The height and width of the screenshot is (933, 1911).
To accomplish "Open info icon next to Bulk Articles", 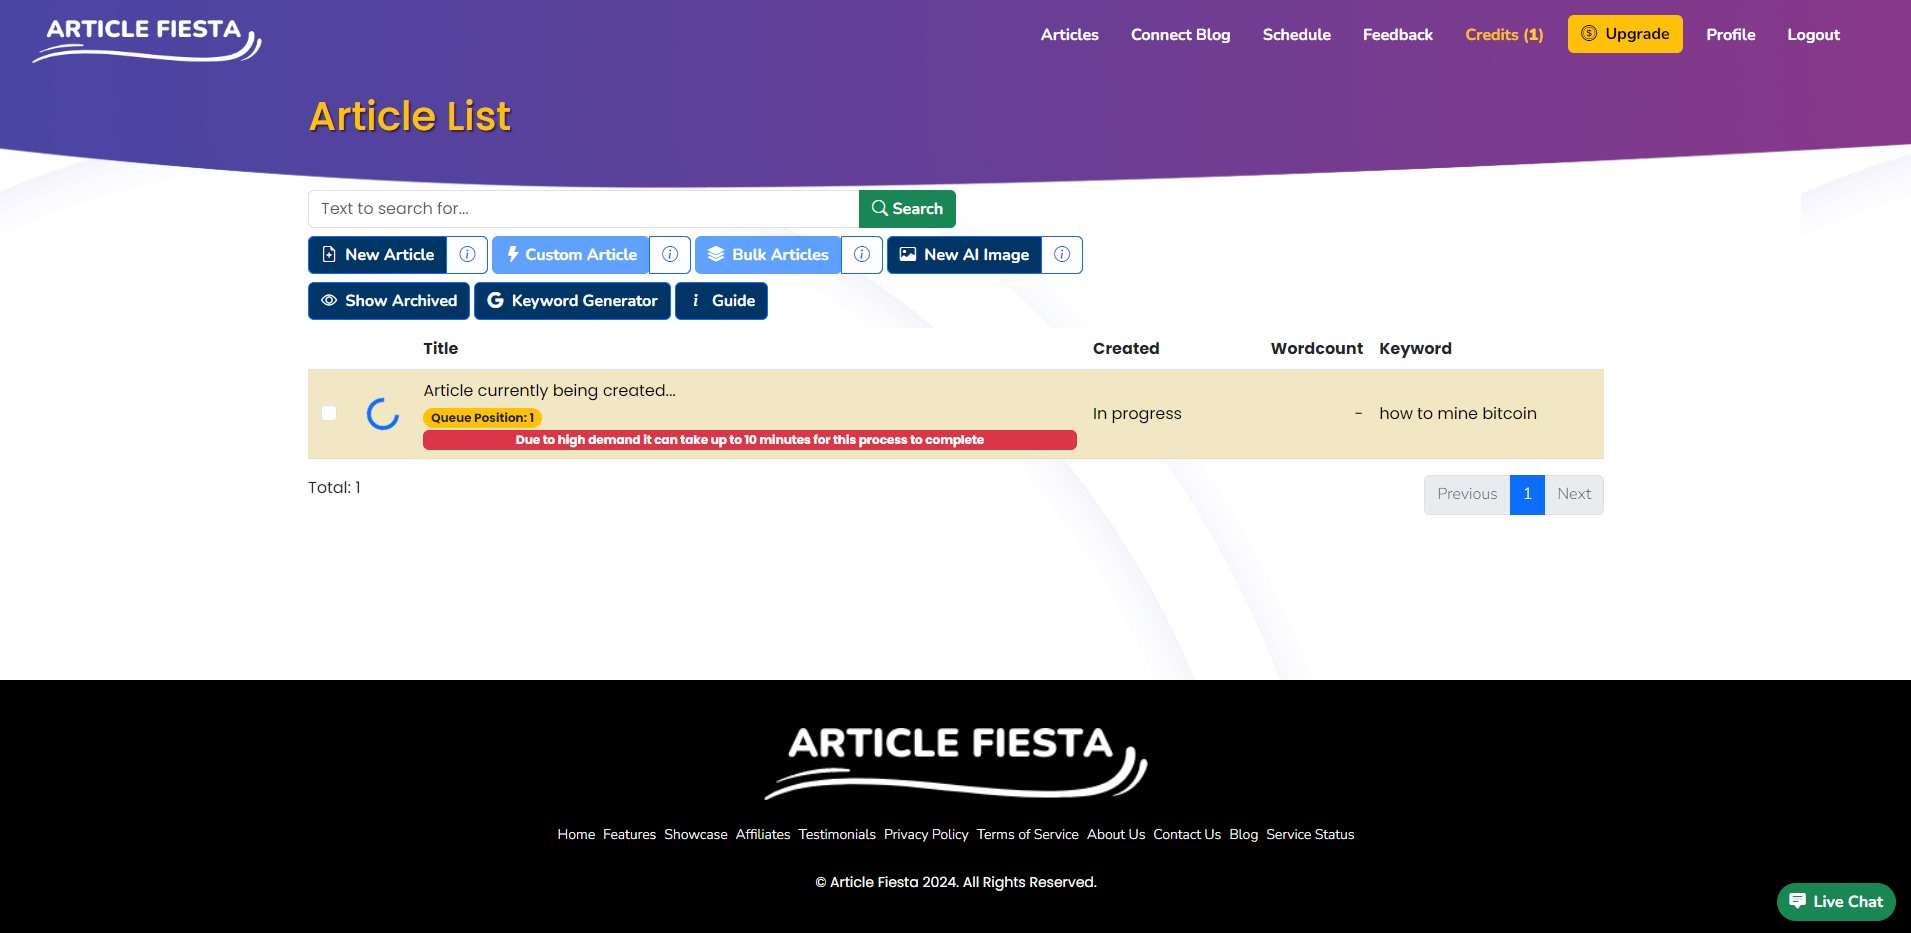I will click(x=862, y=255).
